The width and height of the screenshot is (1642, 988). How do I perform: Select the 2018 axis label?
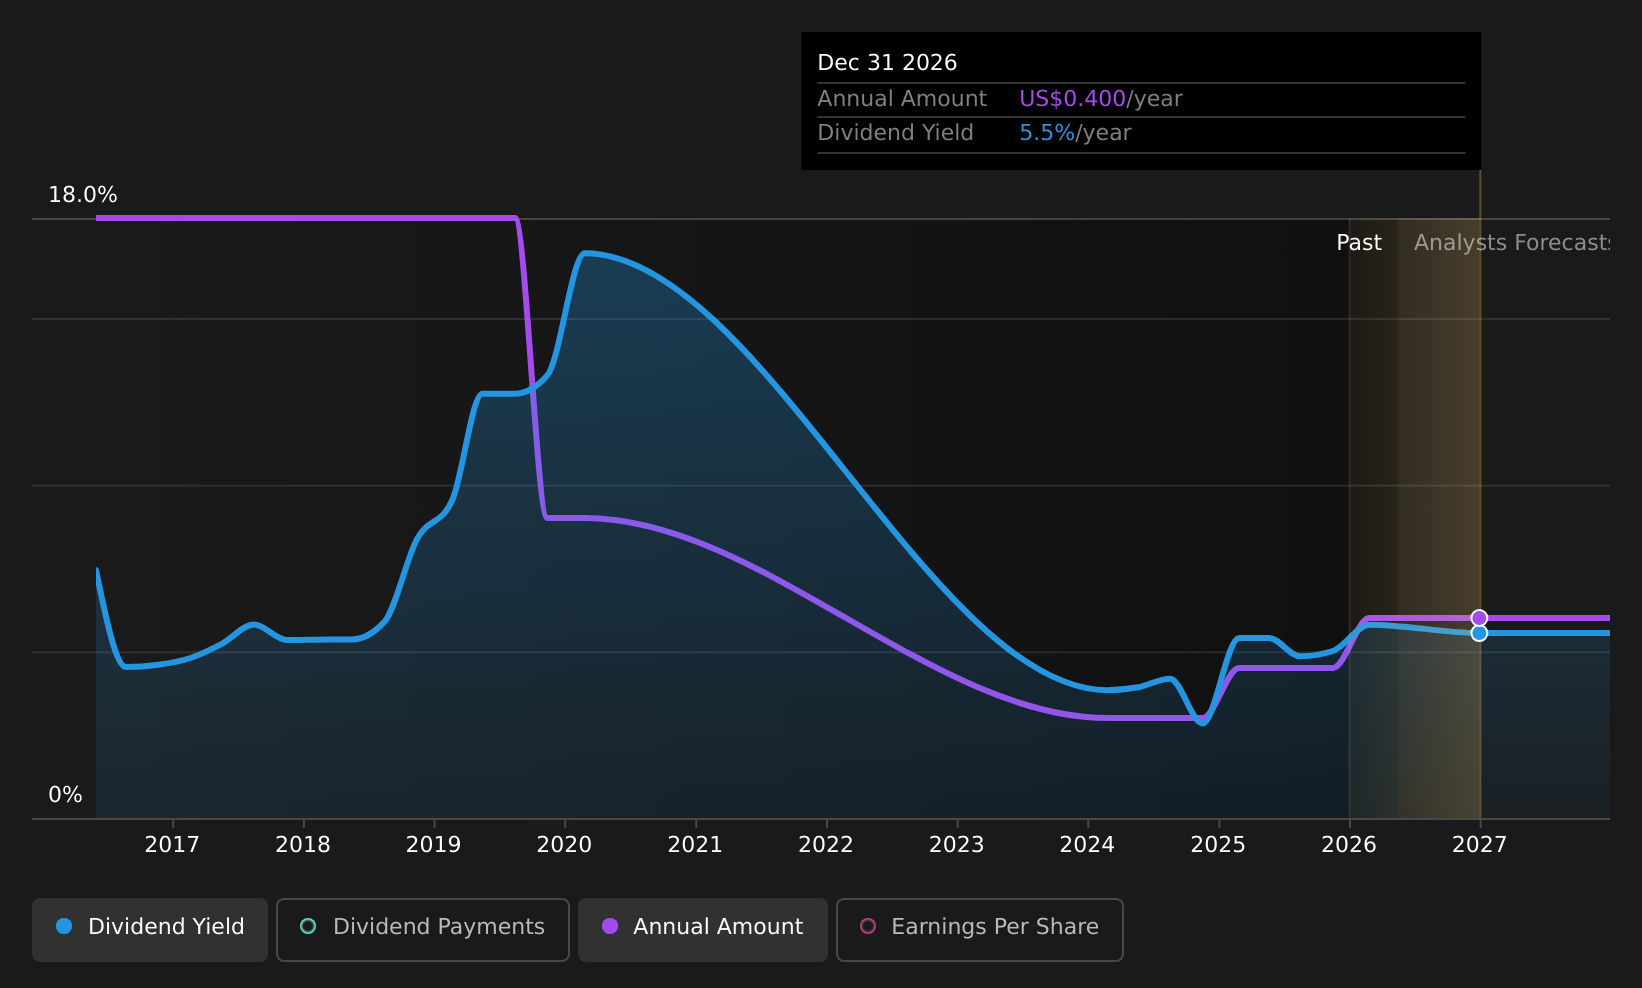pyautogui.click(x=303, y=845)
